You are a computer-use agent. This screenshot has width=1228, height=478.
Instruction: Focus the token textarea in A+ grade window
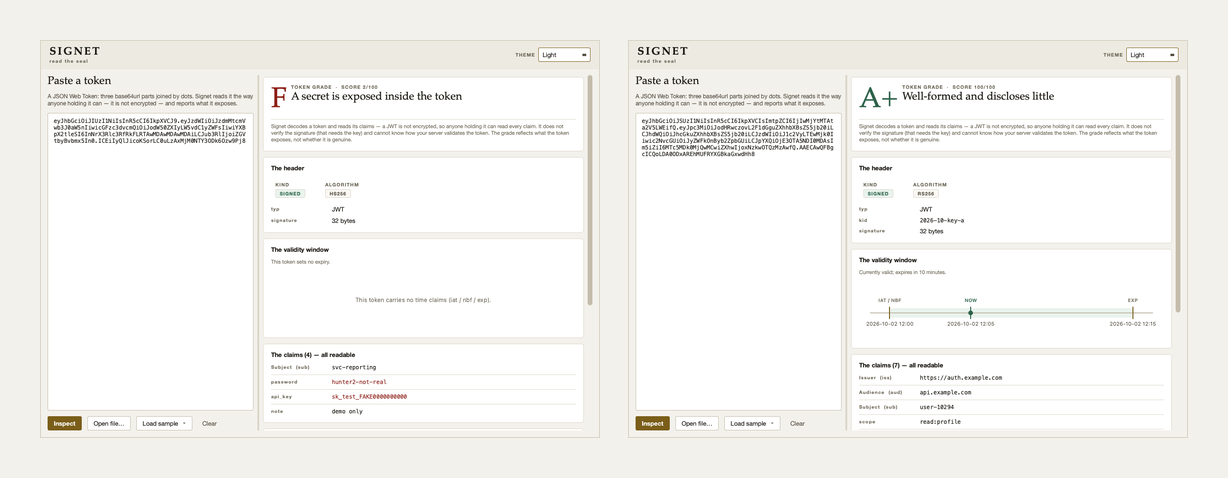[738, 261]
